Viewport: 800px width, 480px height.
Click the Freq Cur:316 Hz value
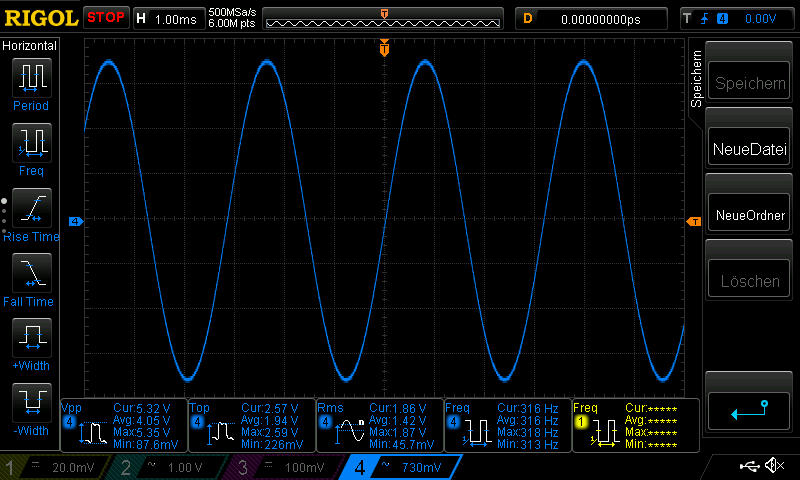(x=528, y=409)
